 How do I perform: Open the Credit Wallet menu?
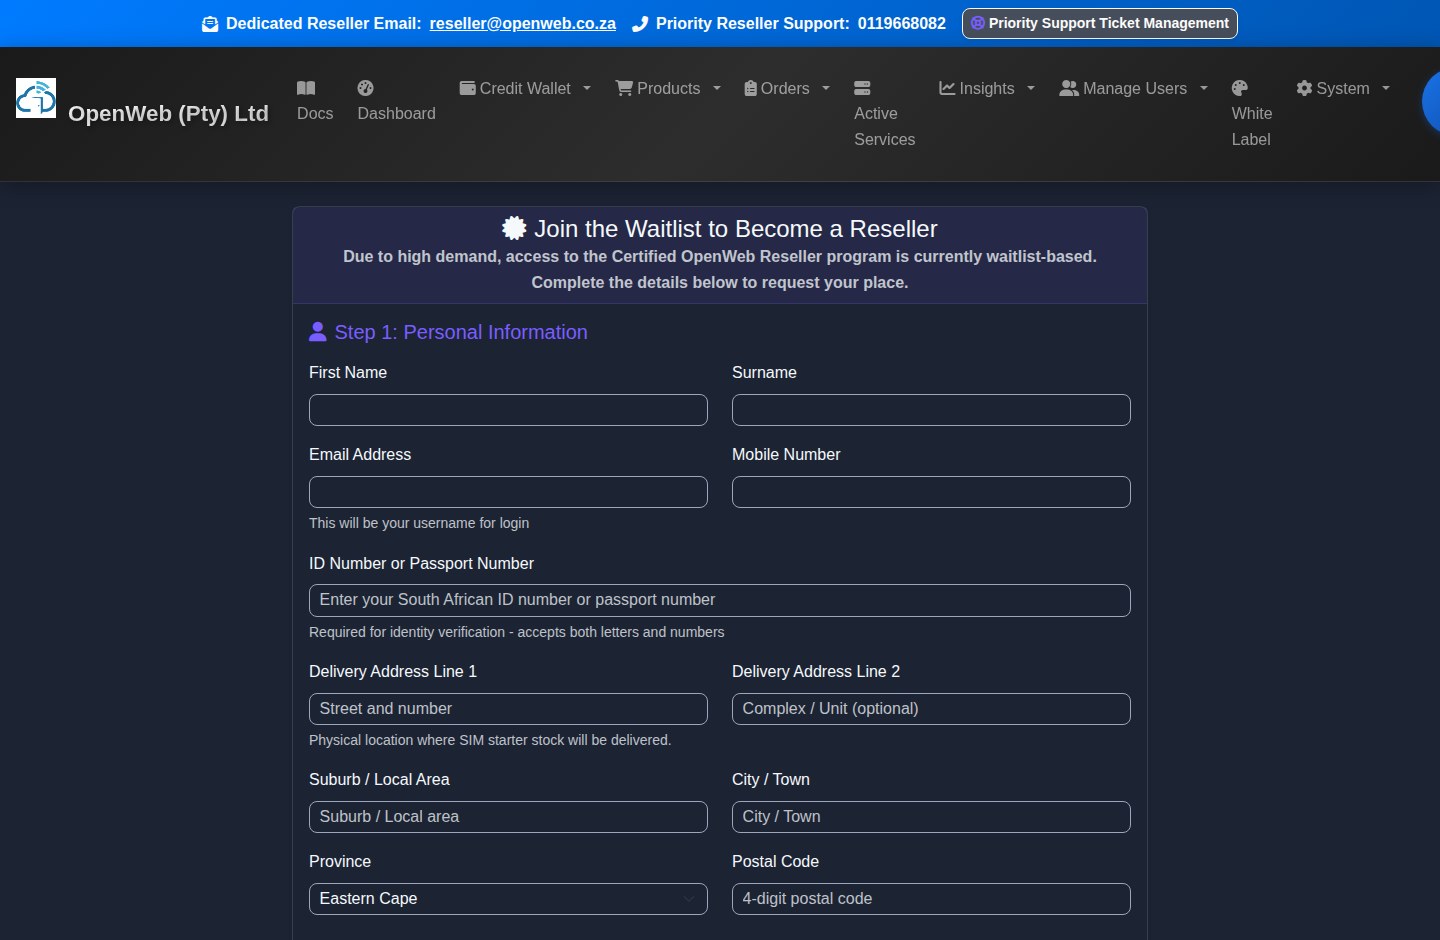[x=525, y=88]
